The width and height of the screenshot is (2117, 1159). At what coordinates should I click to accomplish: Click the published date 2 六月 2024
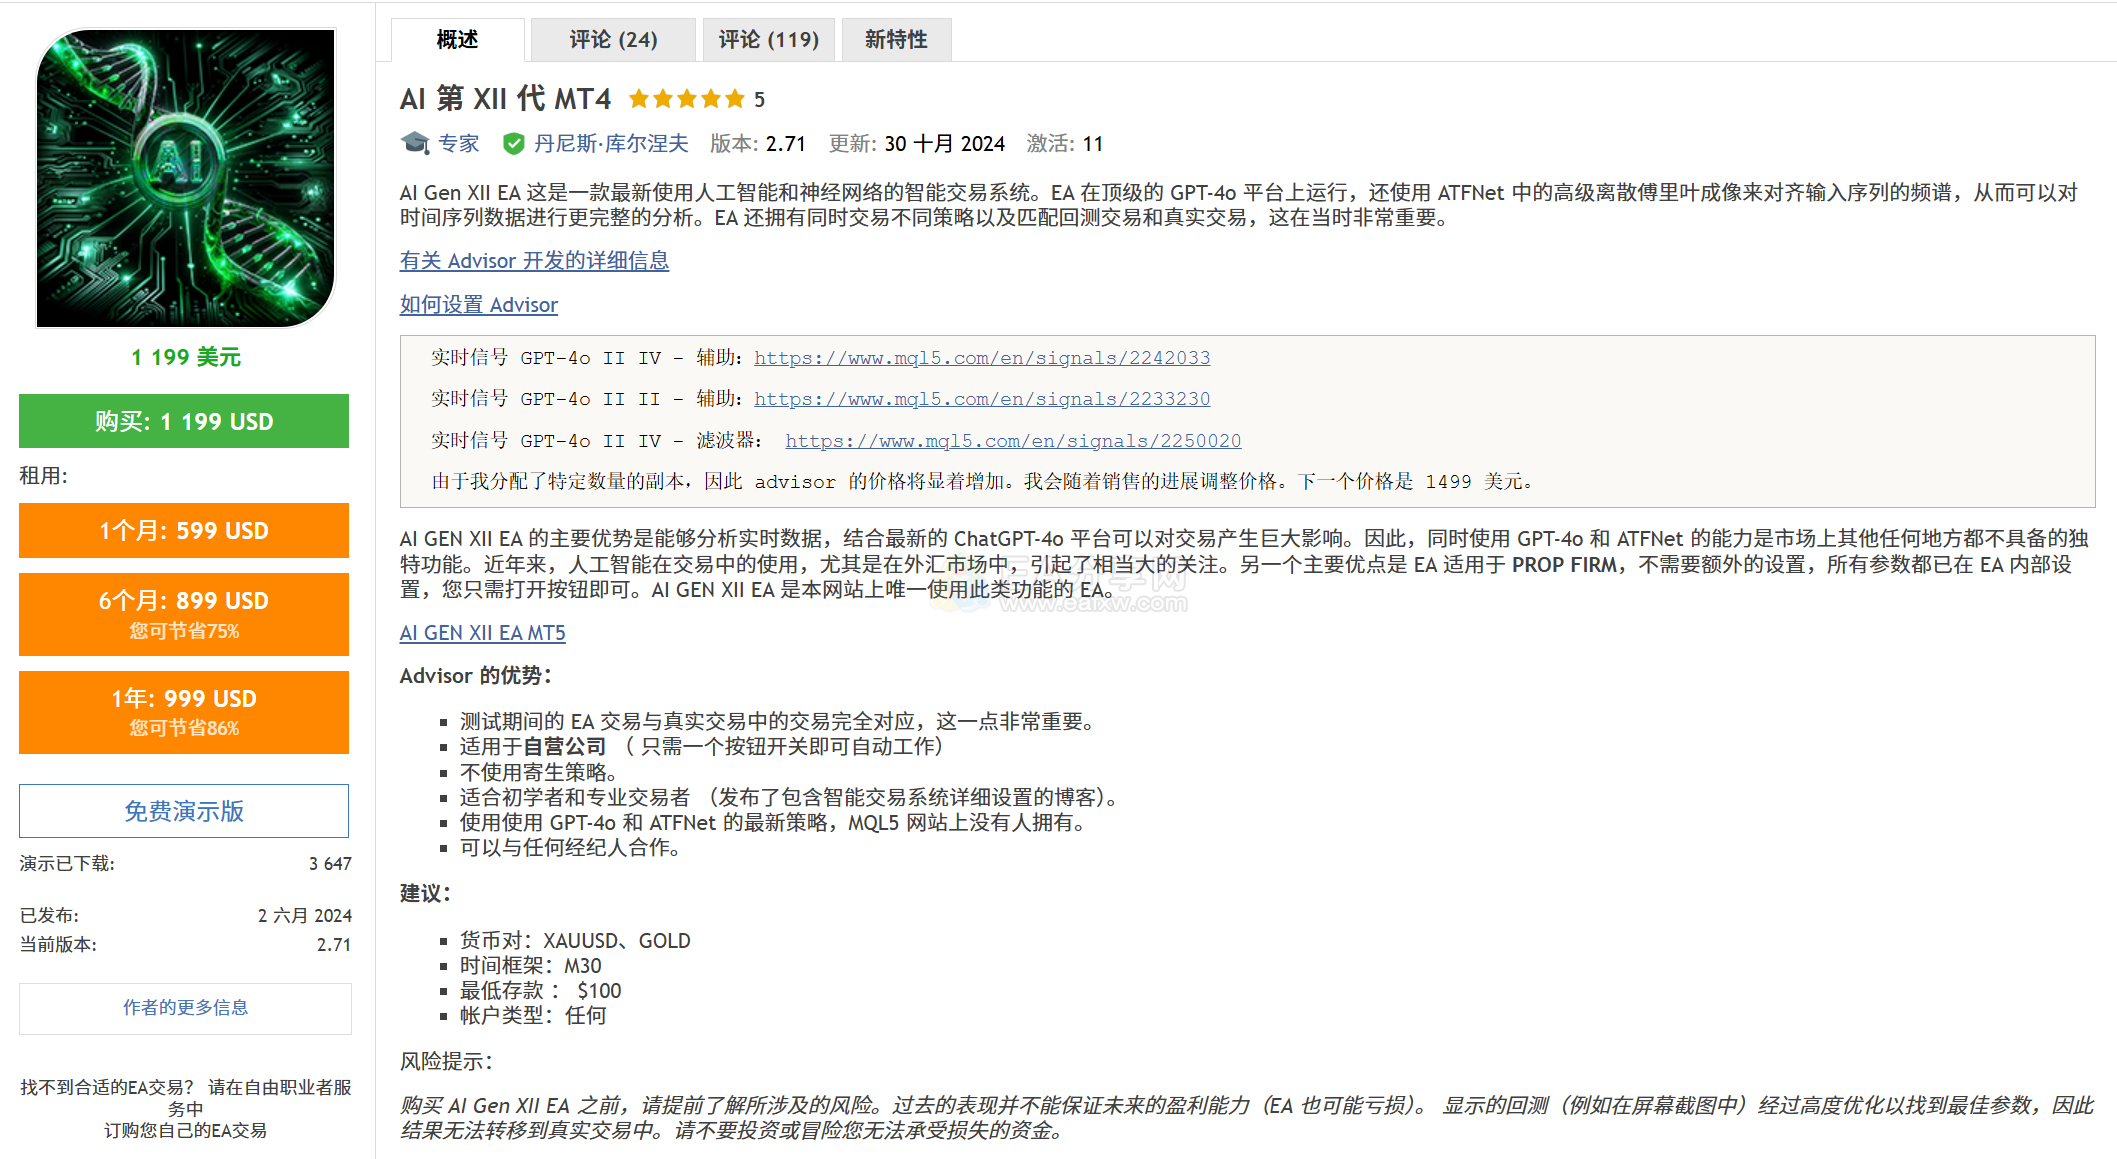click(305, 916)
